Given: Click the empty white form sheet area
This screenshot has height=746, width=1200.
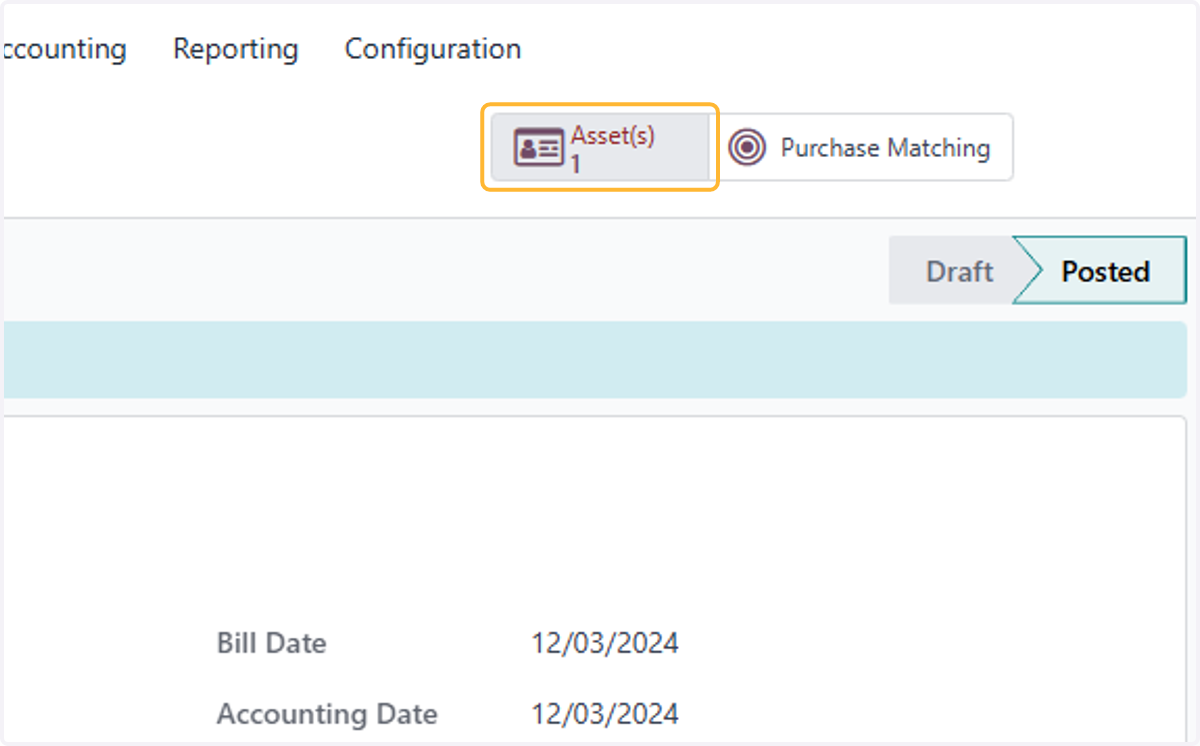Looking at the screenshot, I should (594, 520).
